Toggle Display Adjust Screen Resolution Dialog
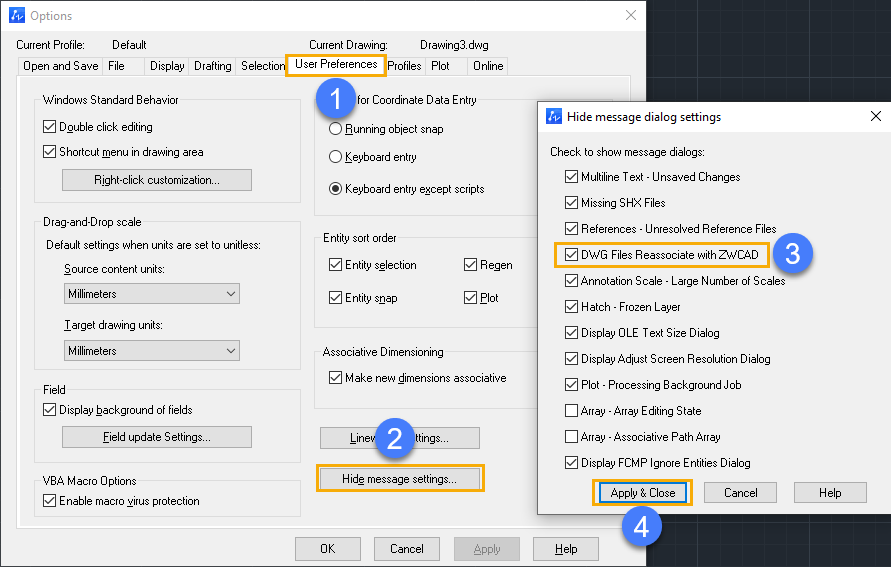 pyautogui.click(x=572, y=359)
